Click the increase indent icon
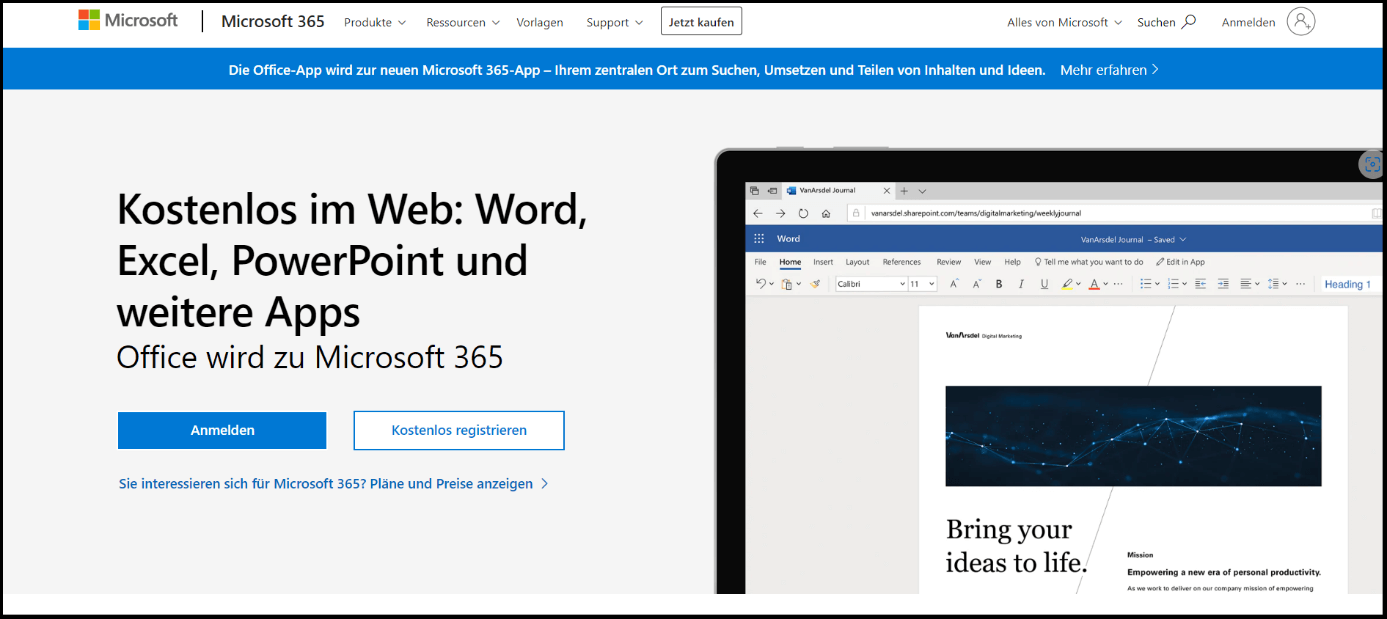The height and width of the screenshot is (619, 1387). [x=1223, y=284]
